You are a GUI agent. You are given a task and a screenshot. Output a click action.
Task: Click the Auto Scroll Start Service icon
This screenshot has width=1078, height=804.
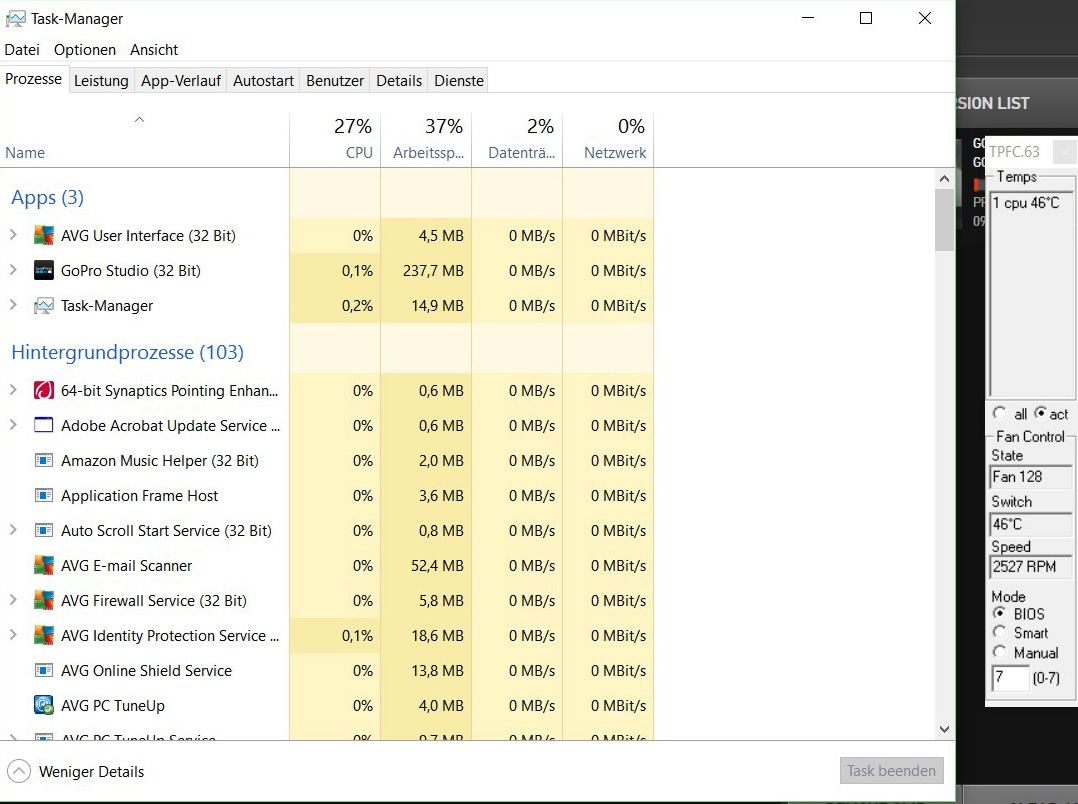pos(43,530)
